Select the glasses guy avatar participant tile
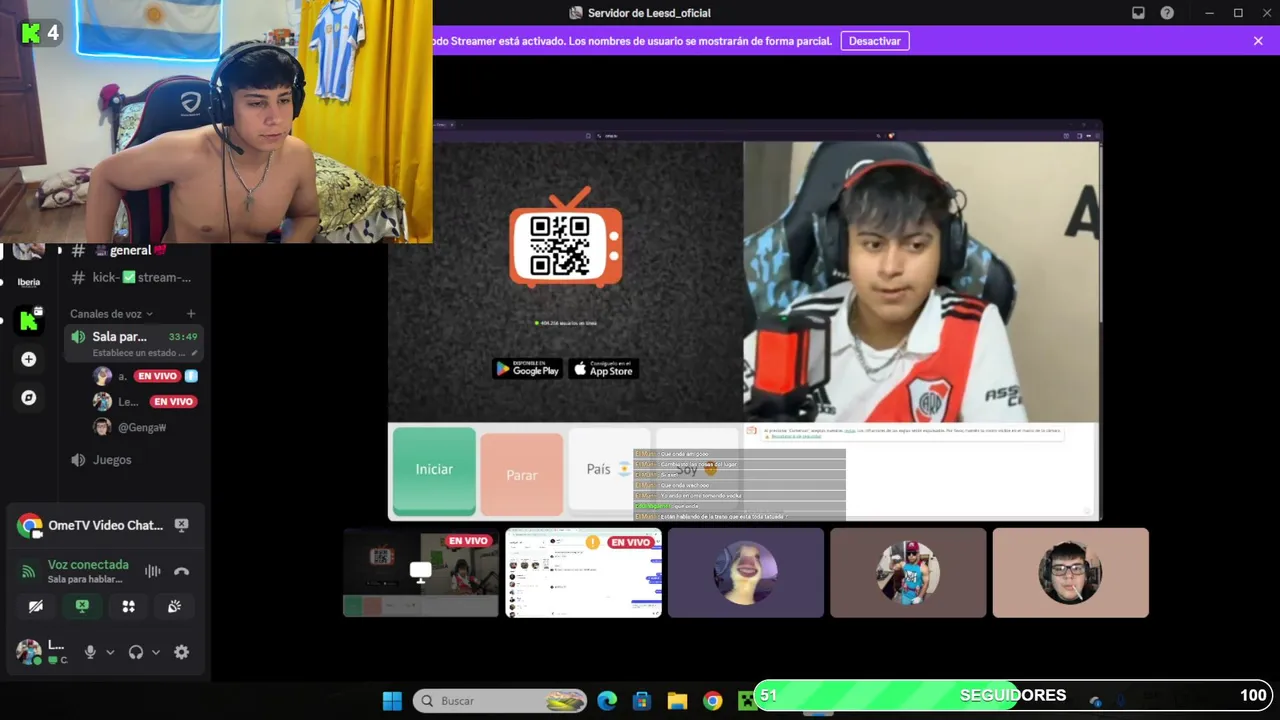 pyautogui.click(x=1070, y=573)
